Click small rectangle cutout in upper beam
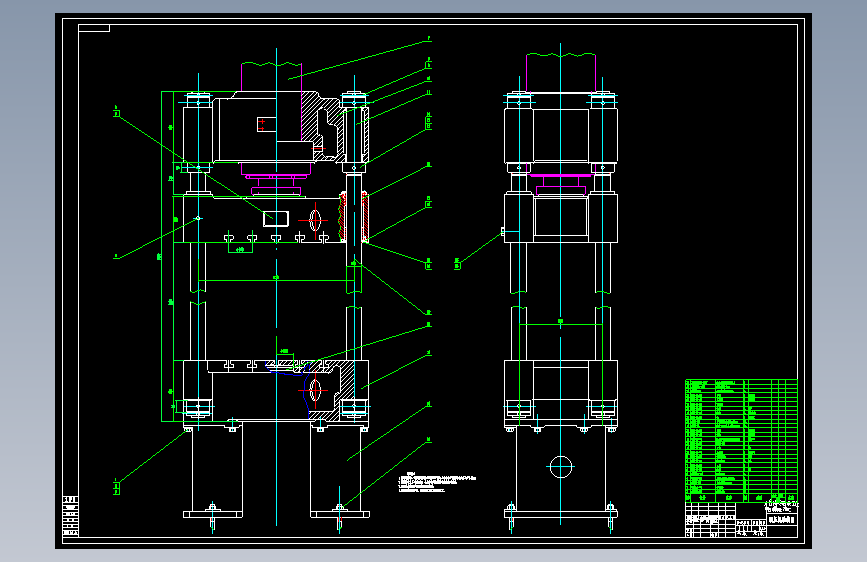867x562 pixels. point(276,218)
